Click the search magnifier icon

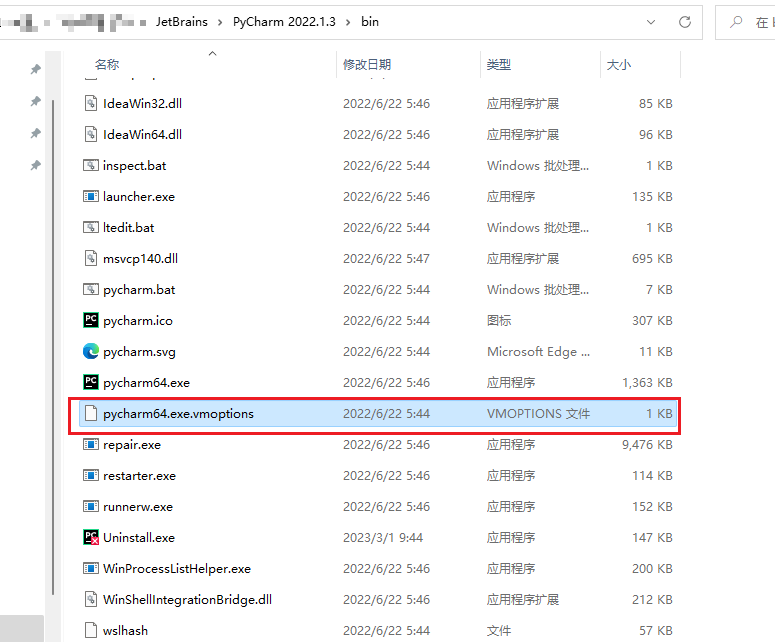(736, 22)
